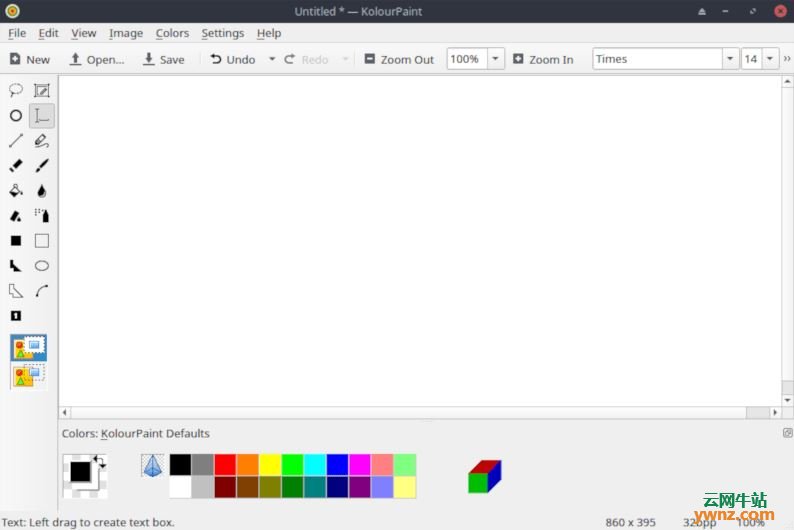Viewport: 794px width, 530px height.
Task: Pick the dark green palette swatch
Action: [x=292, y=487]
